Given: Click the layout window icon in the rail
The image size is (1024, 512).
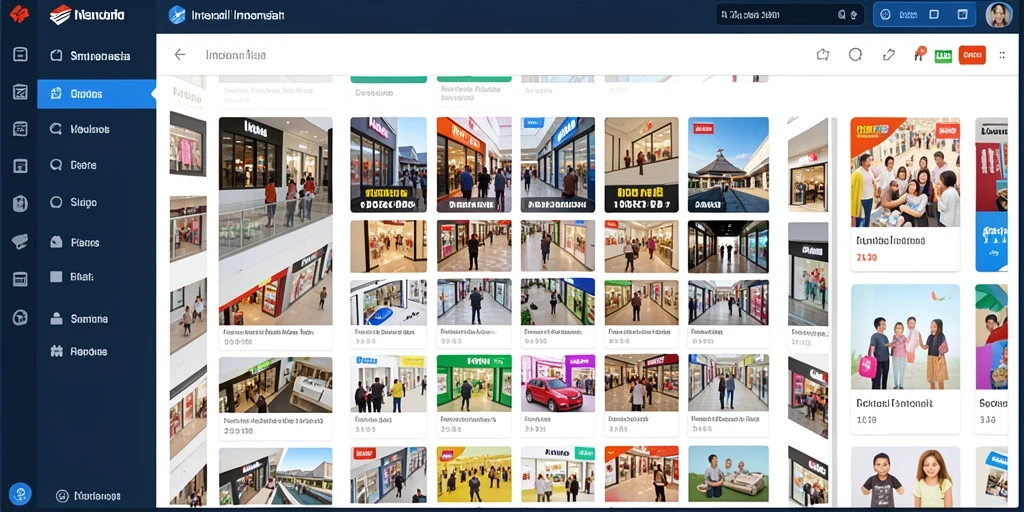Looking at the screenshot, I should point(20,166).
